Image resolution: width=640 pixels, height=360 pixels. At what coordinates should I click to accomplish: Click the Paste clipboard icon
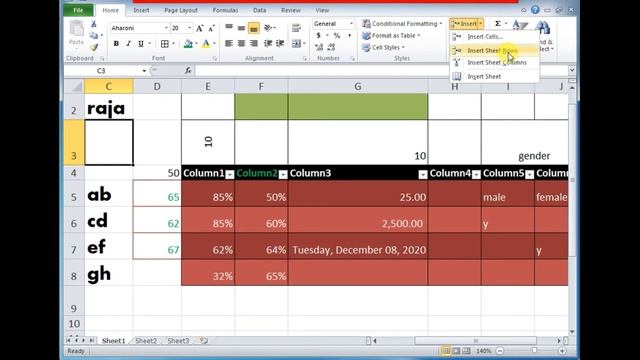[x=76, y=29]
